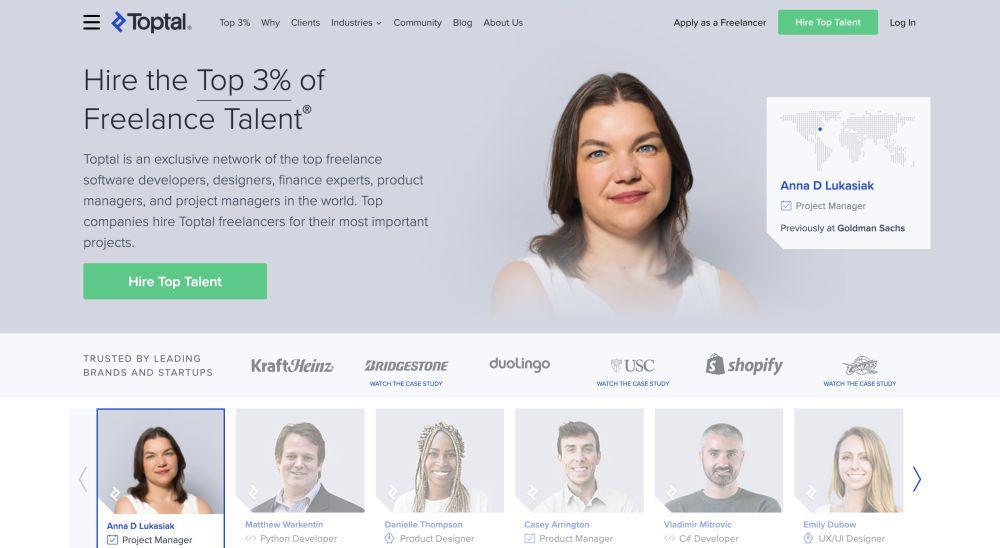Click the Shopify logo
1000x548 pixels.
[x=744, y=365]
